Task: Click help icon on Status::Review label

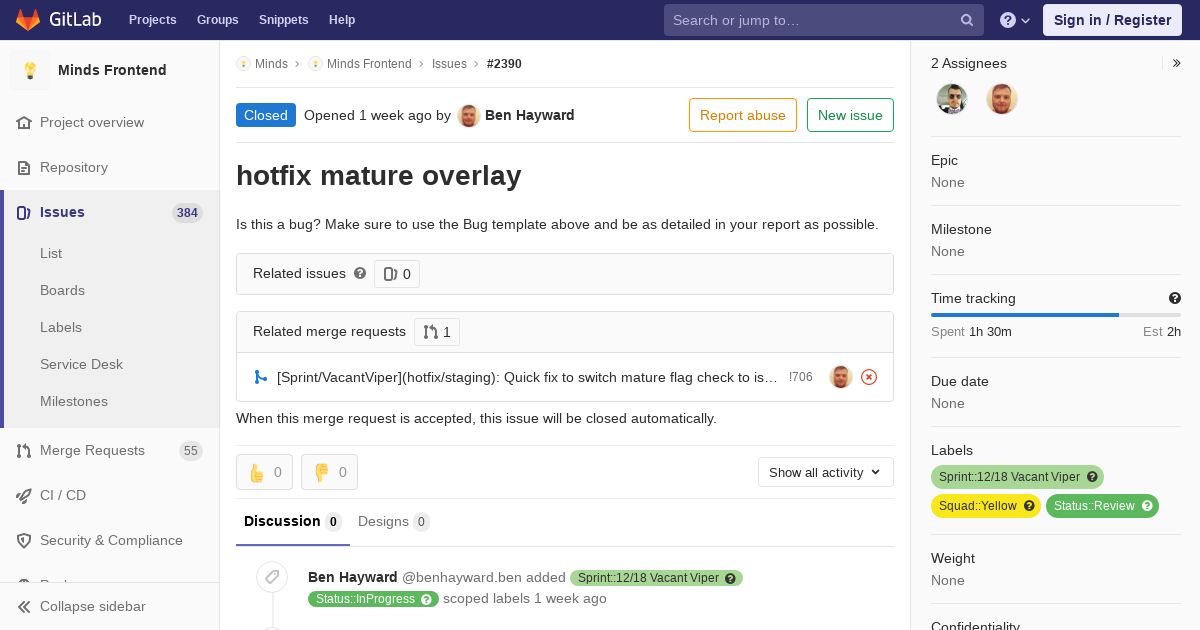Action: [1147, 506]
